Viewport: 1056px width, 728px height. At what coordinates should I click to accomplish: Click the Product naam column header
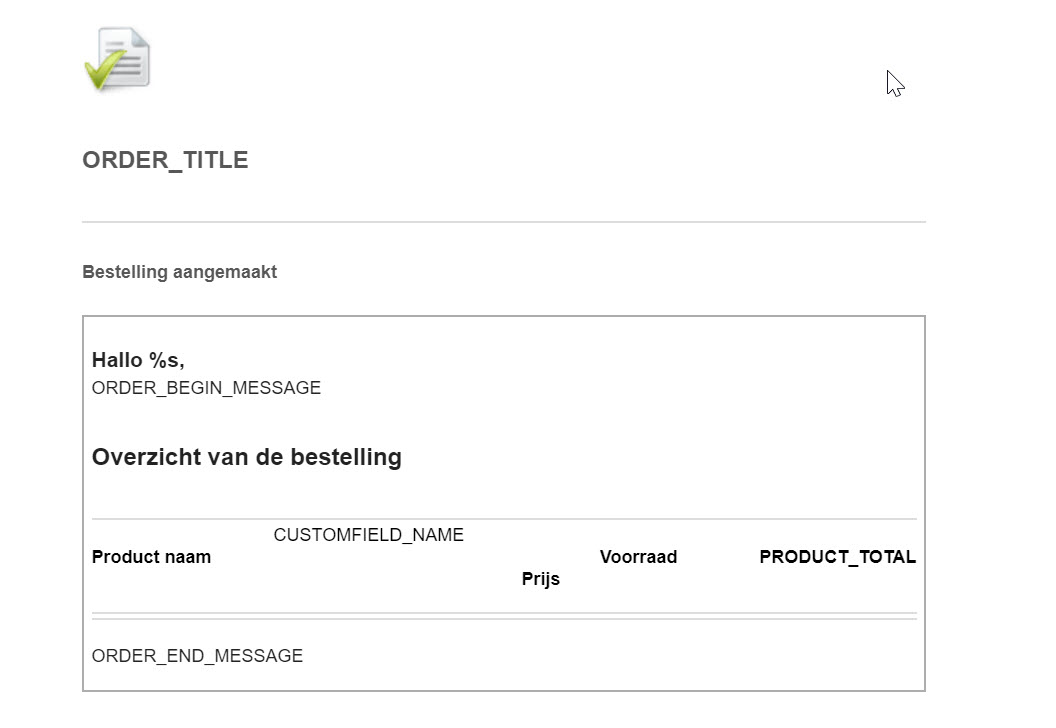[x=152, y=557]
